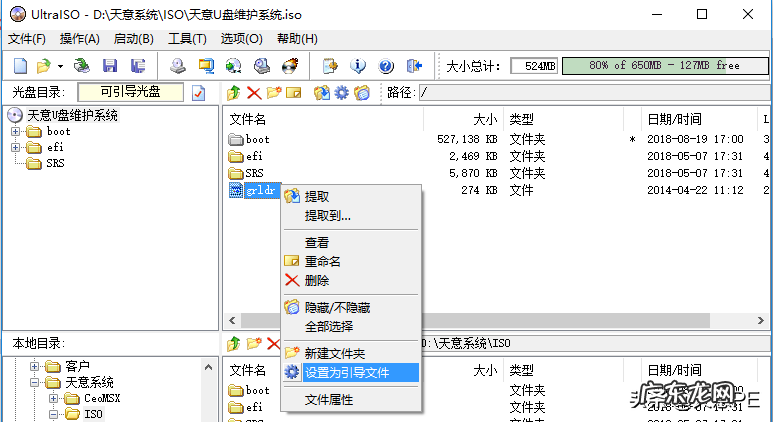773x422 pixels.
Task: Click the Make CD/DVD image drive icon
Action: 177,66
